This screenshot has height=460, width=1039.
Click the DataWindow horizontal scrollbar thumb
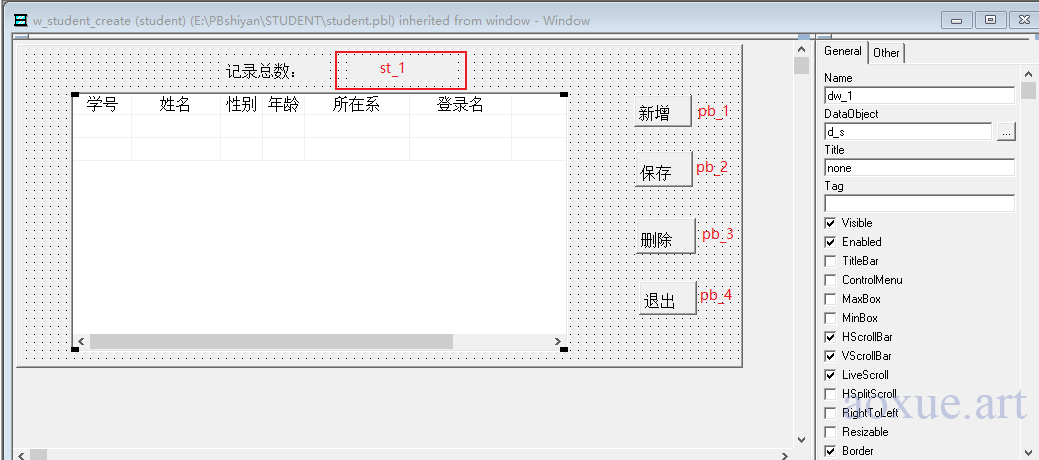[x=271, y=341]
